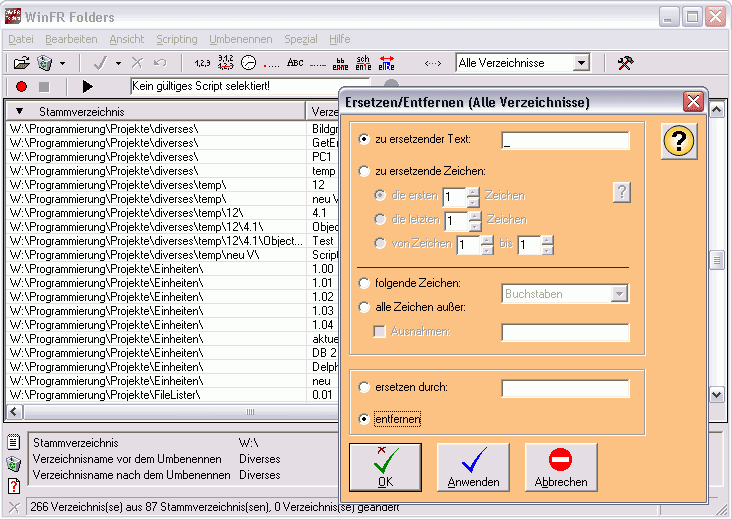Stop script recording with grey square

[44, 86]
